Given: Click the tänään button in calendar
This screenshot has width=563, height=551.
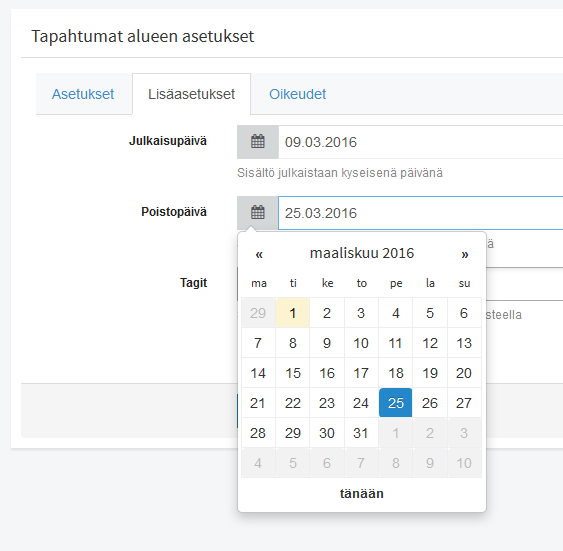Looking at the screenshot, I should [362, 494].
